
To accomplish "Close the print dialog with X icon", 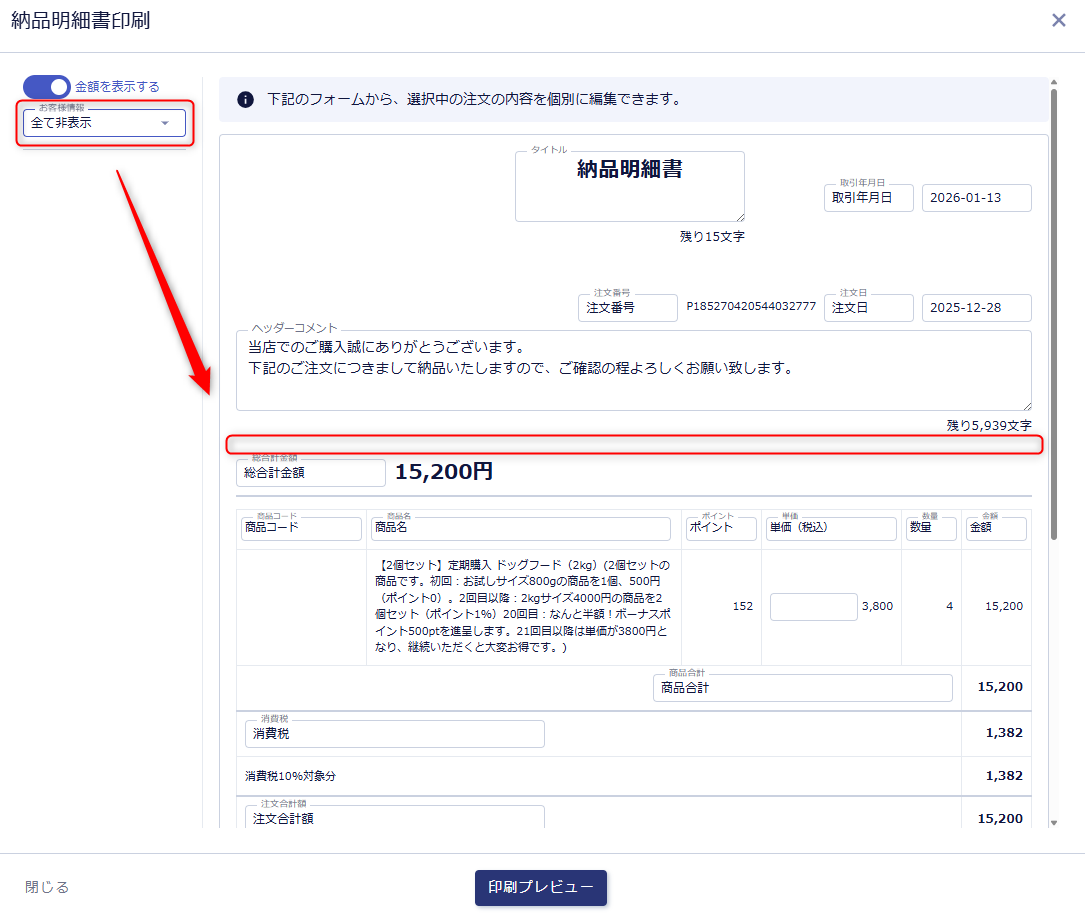I will 1059,20.
